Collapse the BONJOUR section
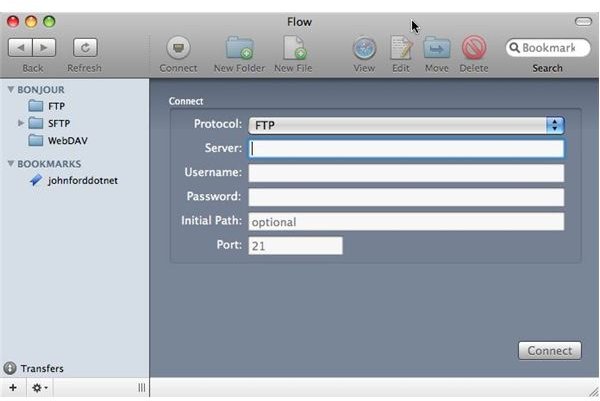This screenshot has height=401, width=600. pyautogui.click(x=11, y=89)
